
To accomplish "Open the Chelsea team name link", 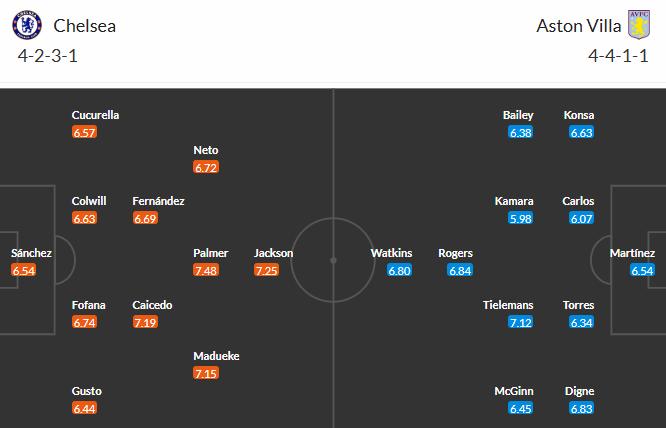I will 85,25.
